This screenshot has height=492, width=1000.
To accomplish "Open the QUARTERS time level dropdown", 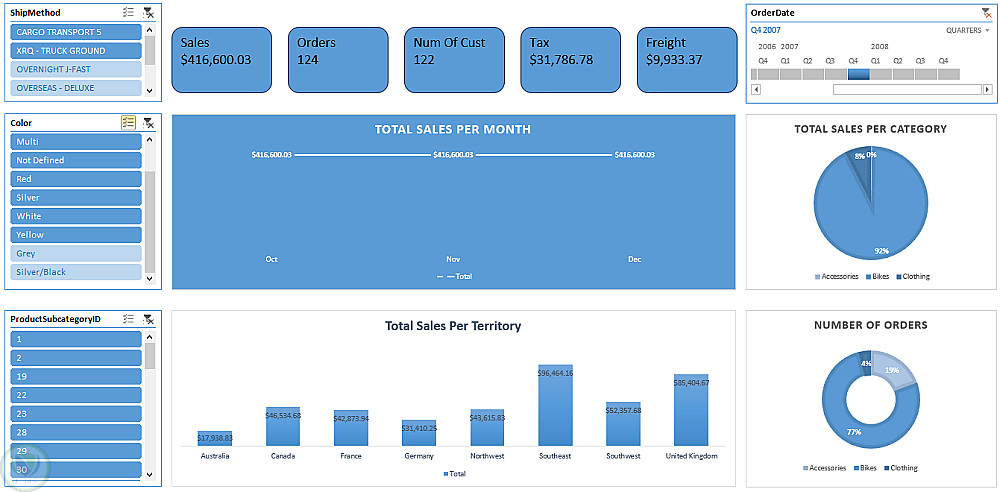I will [x=967, y=30].
